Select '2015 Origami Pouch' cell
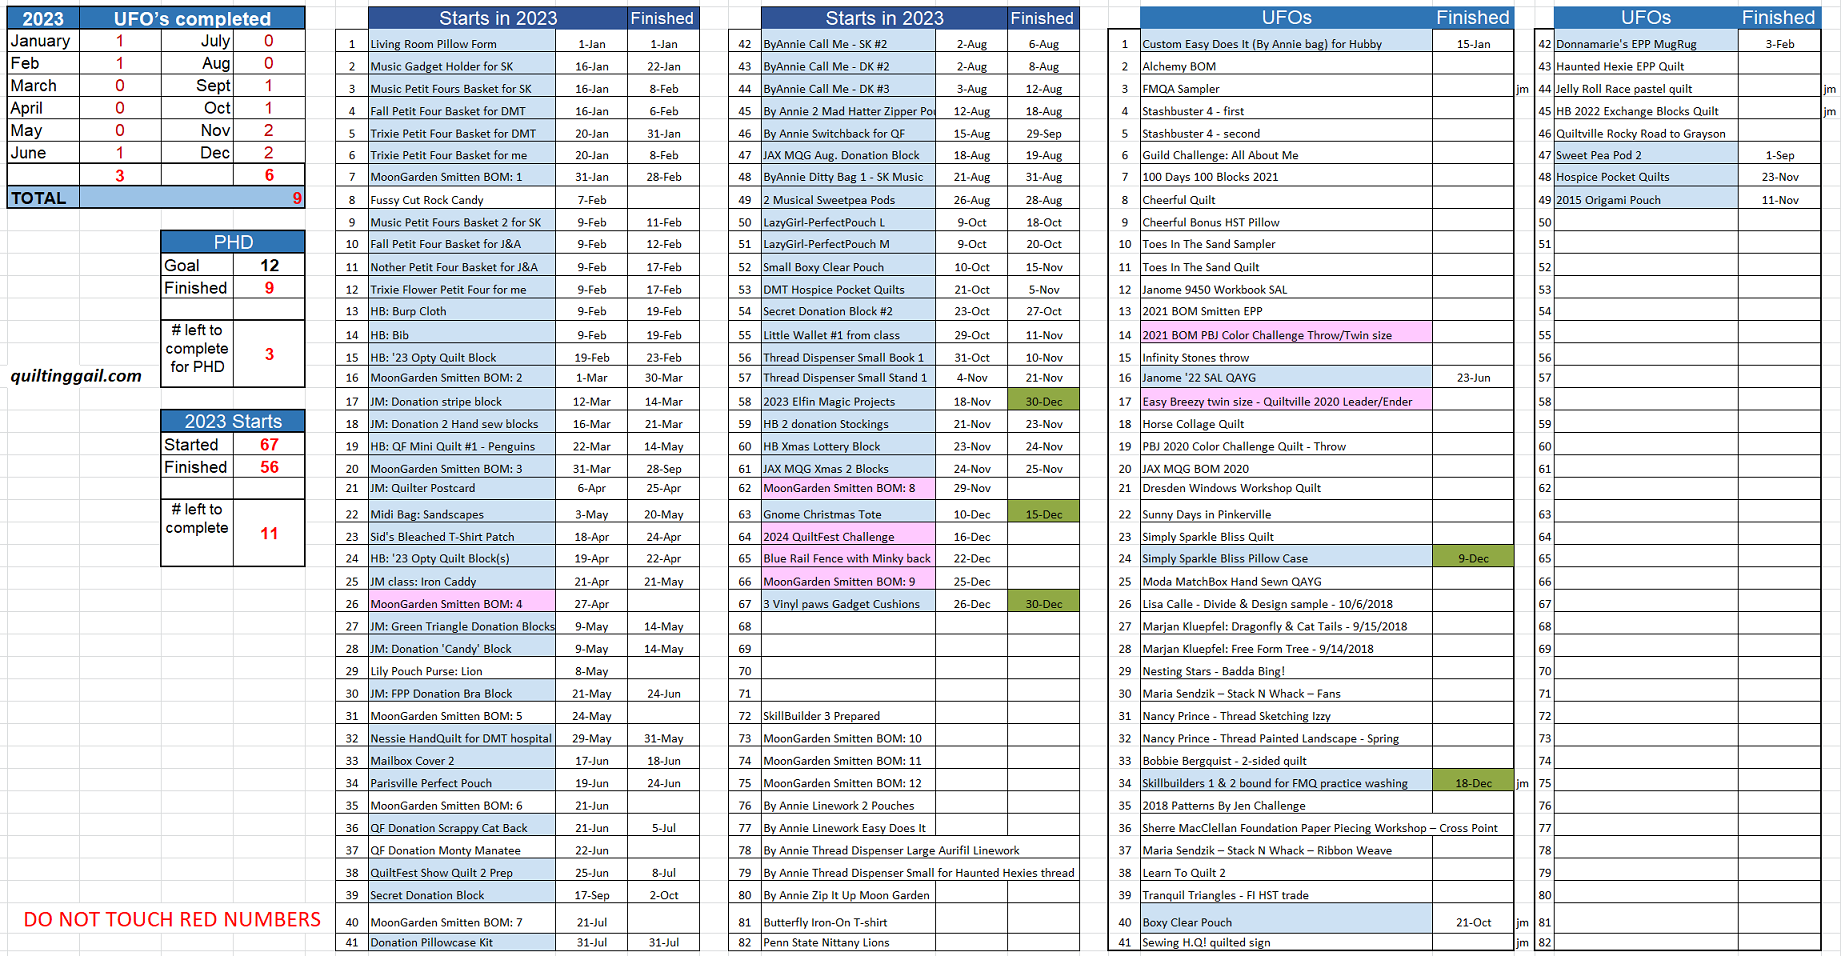The image size is (1841, 956). pyautogui.click(x=1646, y=200)
